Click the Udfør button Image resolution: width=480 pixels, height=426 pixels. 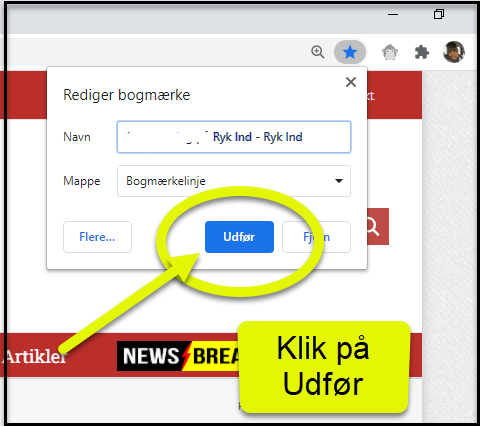239,237
